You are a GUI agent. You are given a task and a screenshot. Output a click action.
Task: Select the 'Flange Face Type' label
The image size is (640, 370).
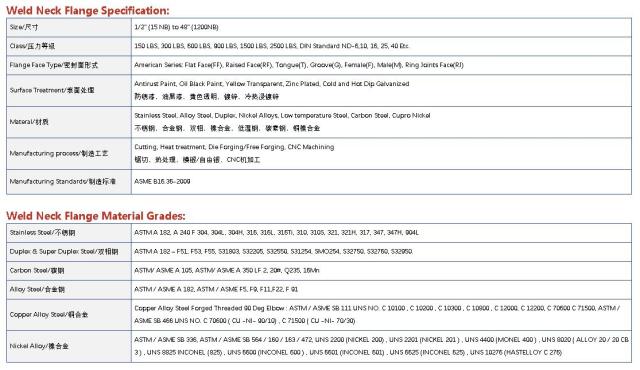(x=53, y=65)
